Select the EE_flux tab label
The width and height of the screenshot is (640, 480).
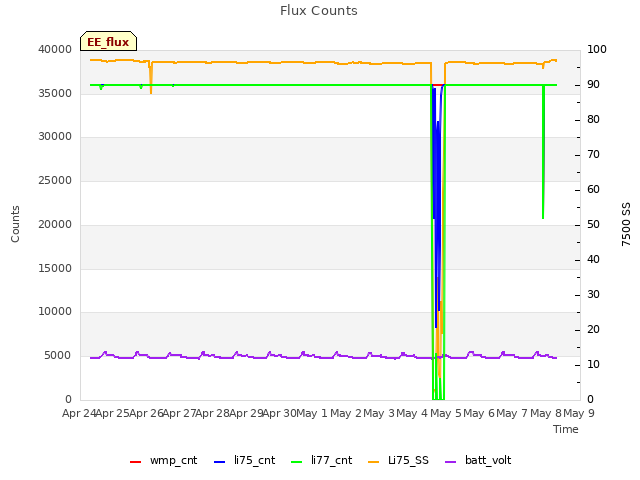(x=108, y=42)
